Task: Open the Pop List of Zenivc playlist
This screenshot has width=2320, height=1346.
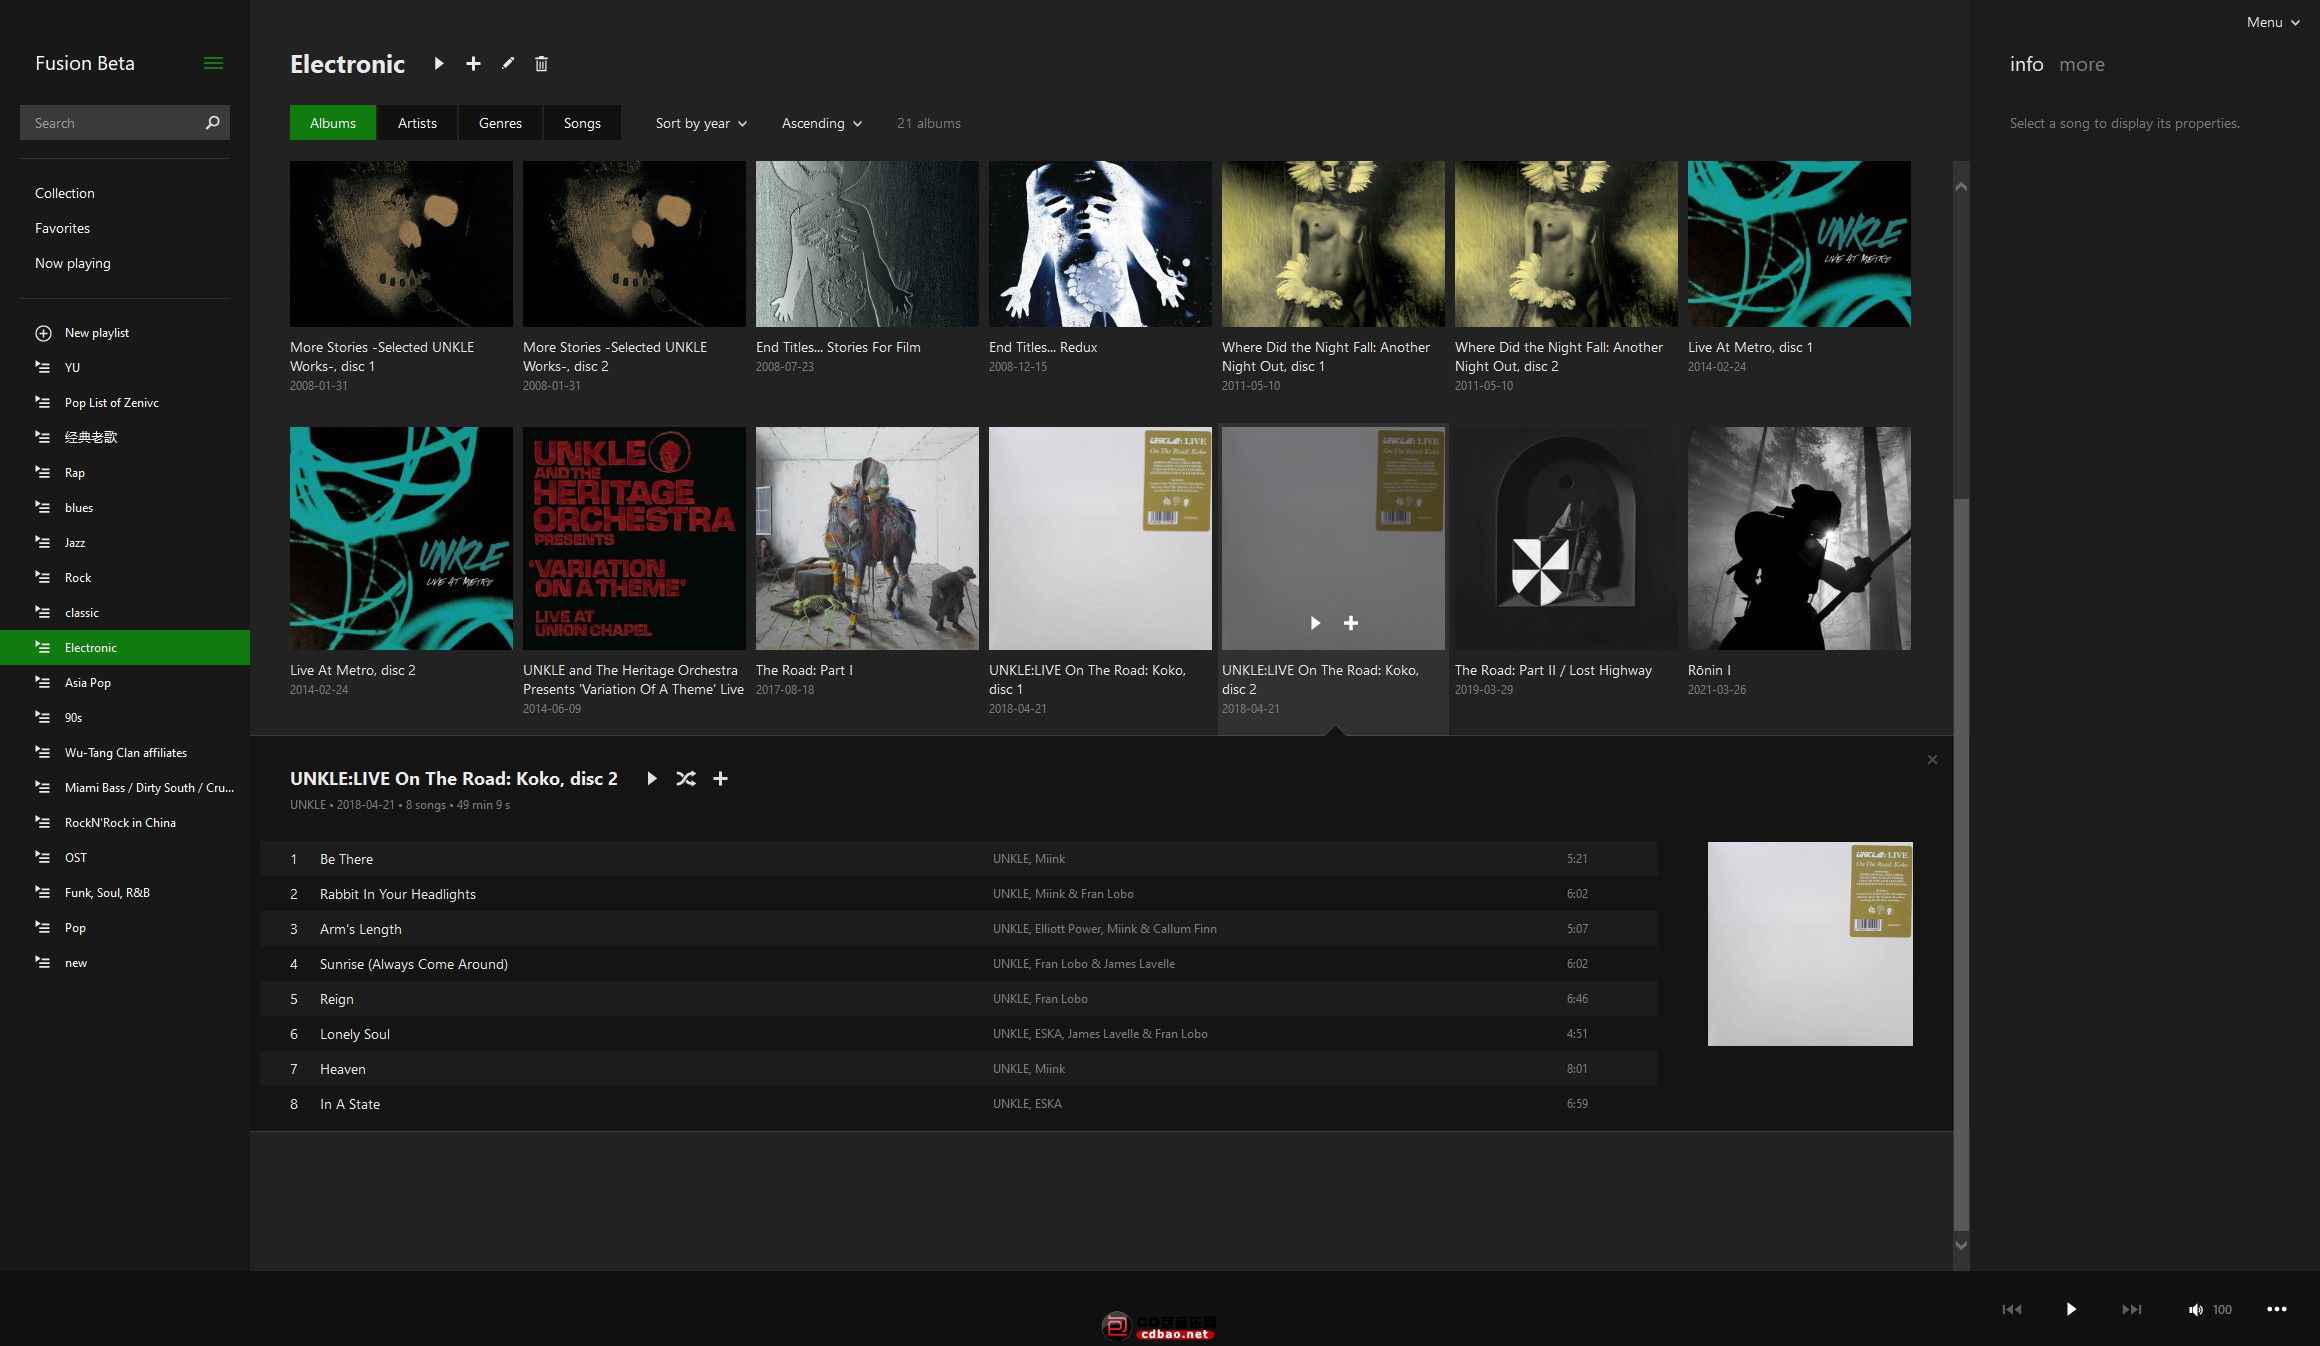Action: (x=125, y=402)
